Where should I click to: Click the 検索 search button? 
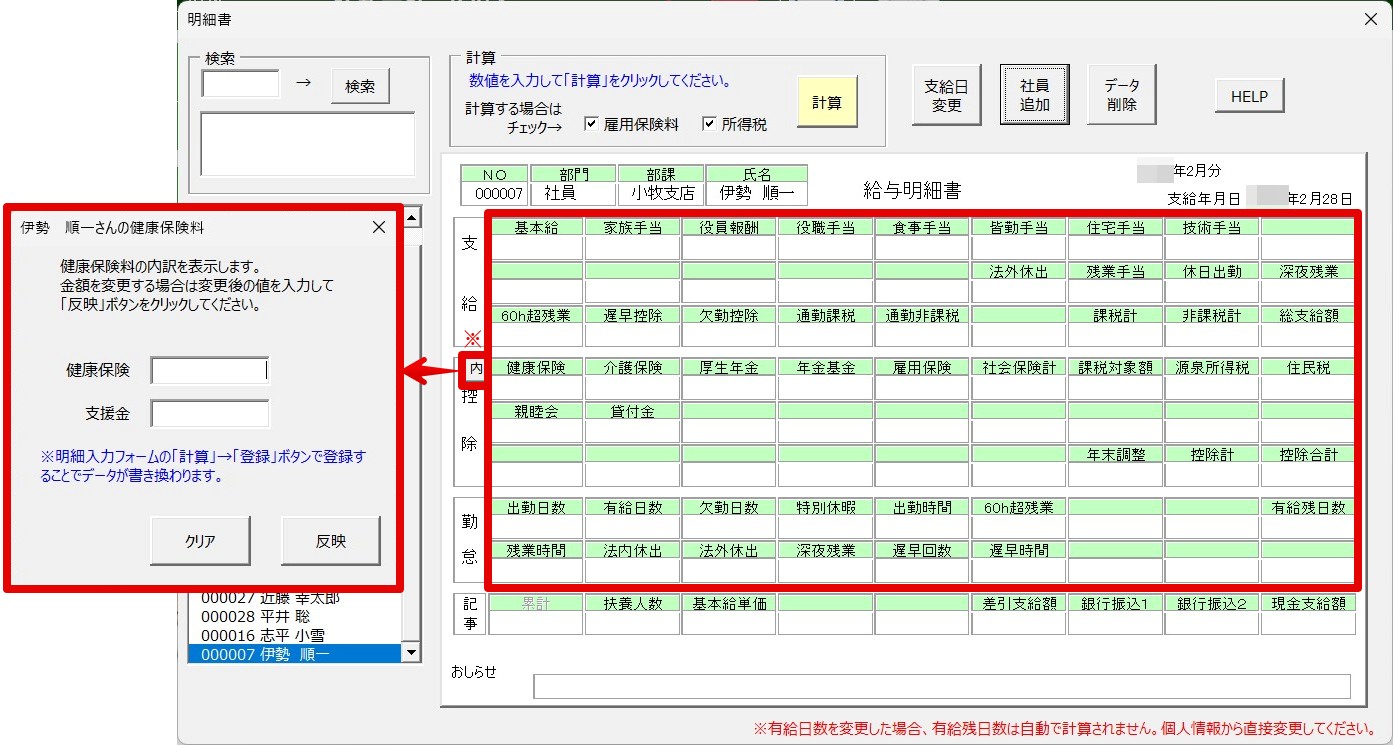tap(360, 87)
